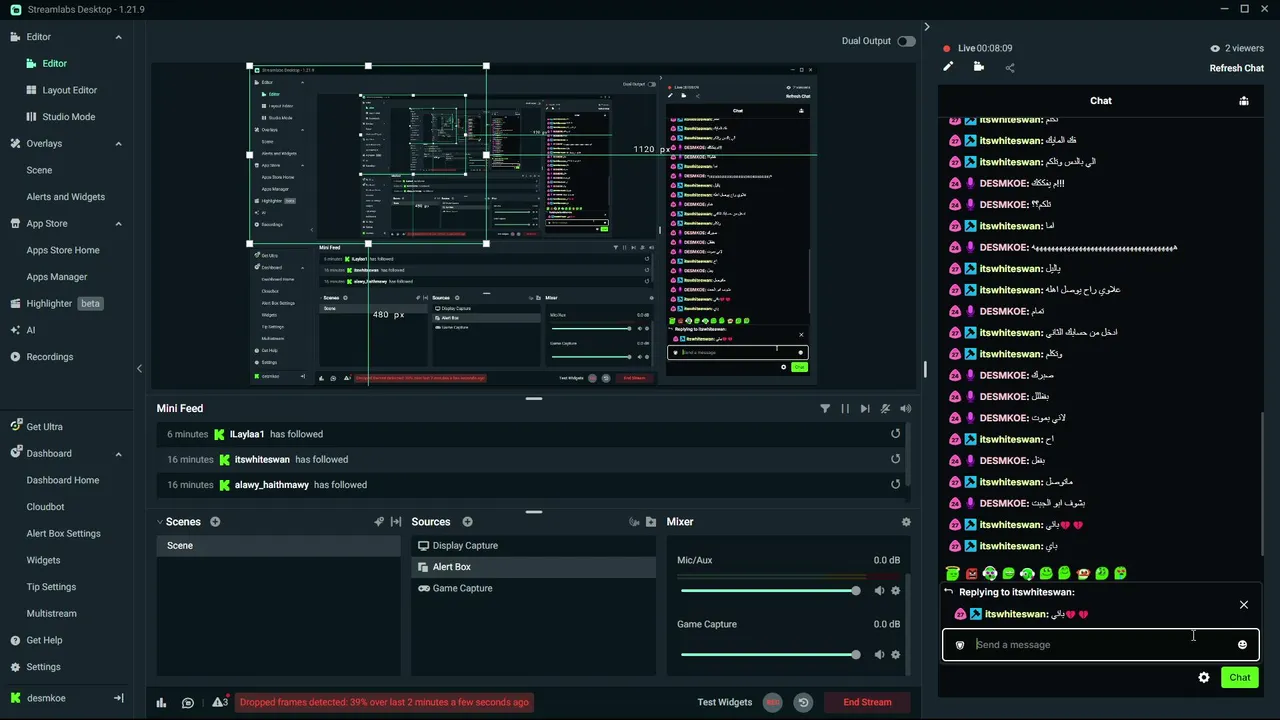Pause the Mini Feed alert queue

[x=845, y=408]
